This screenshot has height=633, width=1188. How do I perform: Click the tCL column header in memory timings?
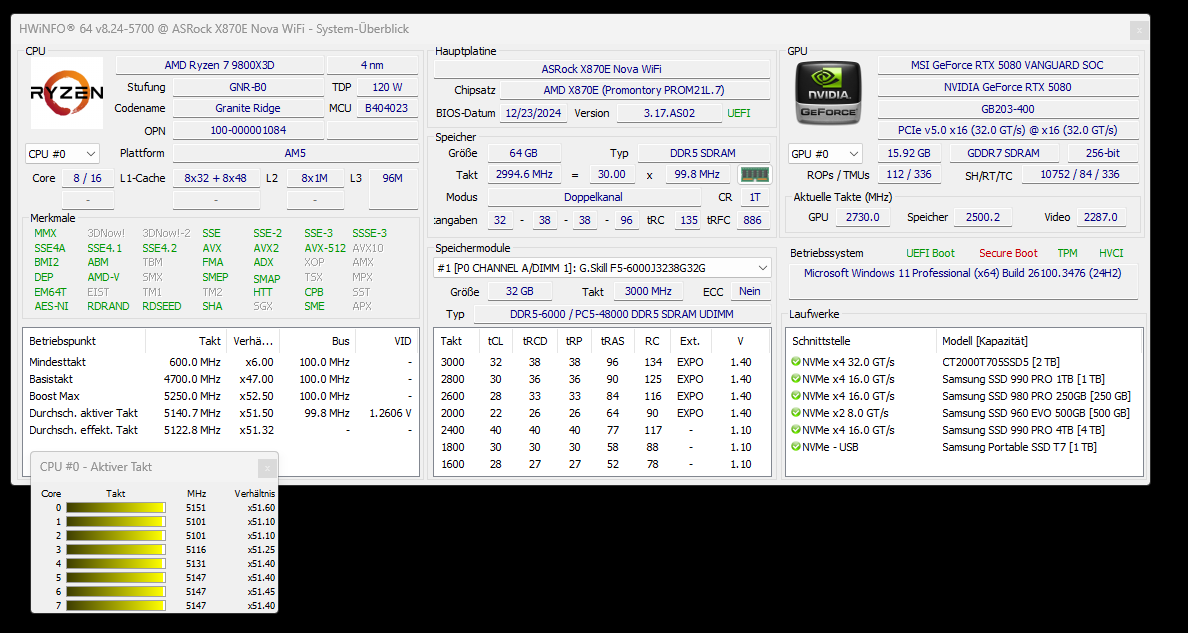pos(496,341)
